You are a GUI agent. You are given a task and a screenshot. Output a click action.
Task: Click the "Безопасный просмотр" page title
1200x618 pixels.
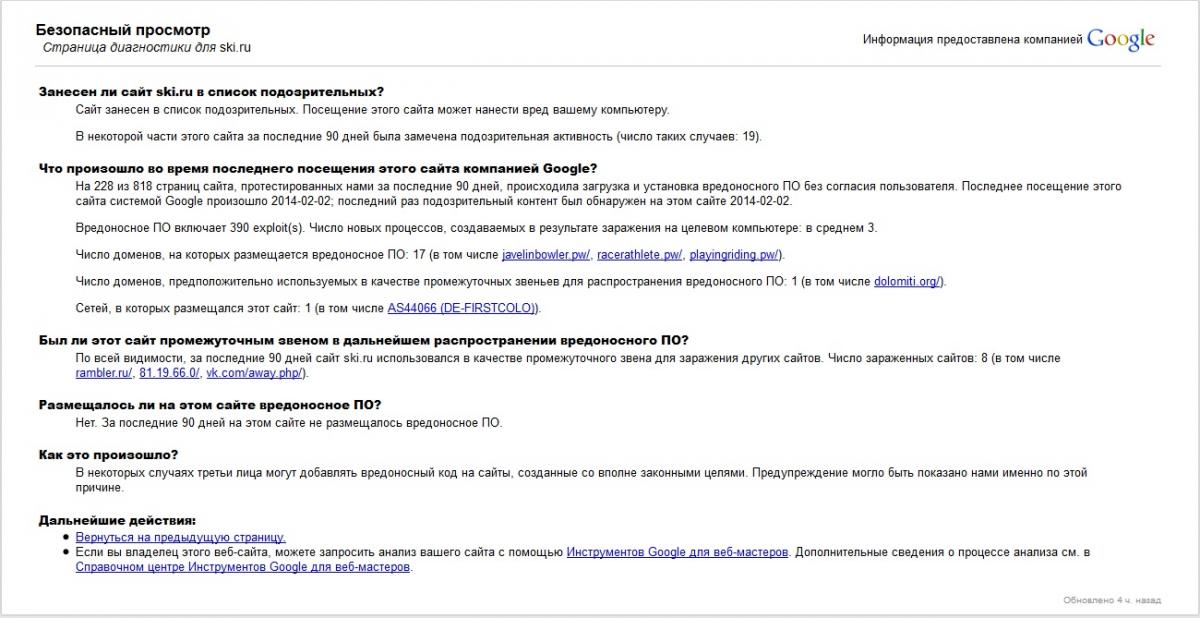(123, 30)
